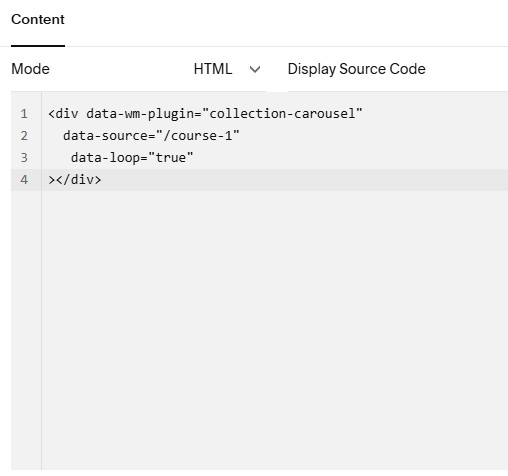Click the Mode label
This screenshot has height=476, width=508.
pos(30,69)
